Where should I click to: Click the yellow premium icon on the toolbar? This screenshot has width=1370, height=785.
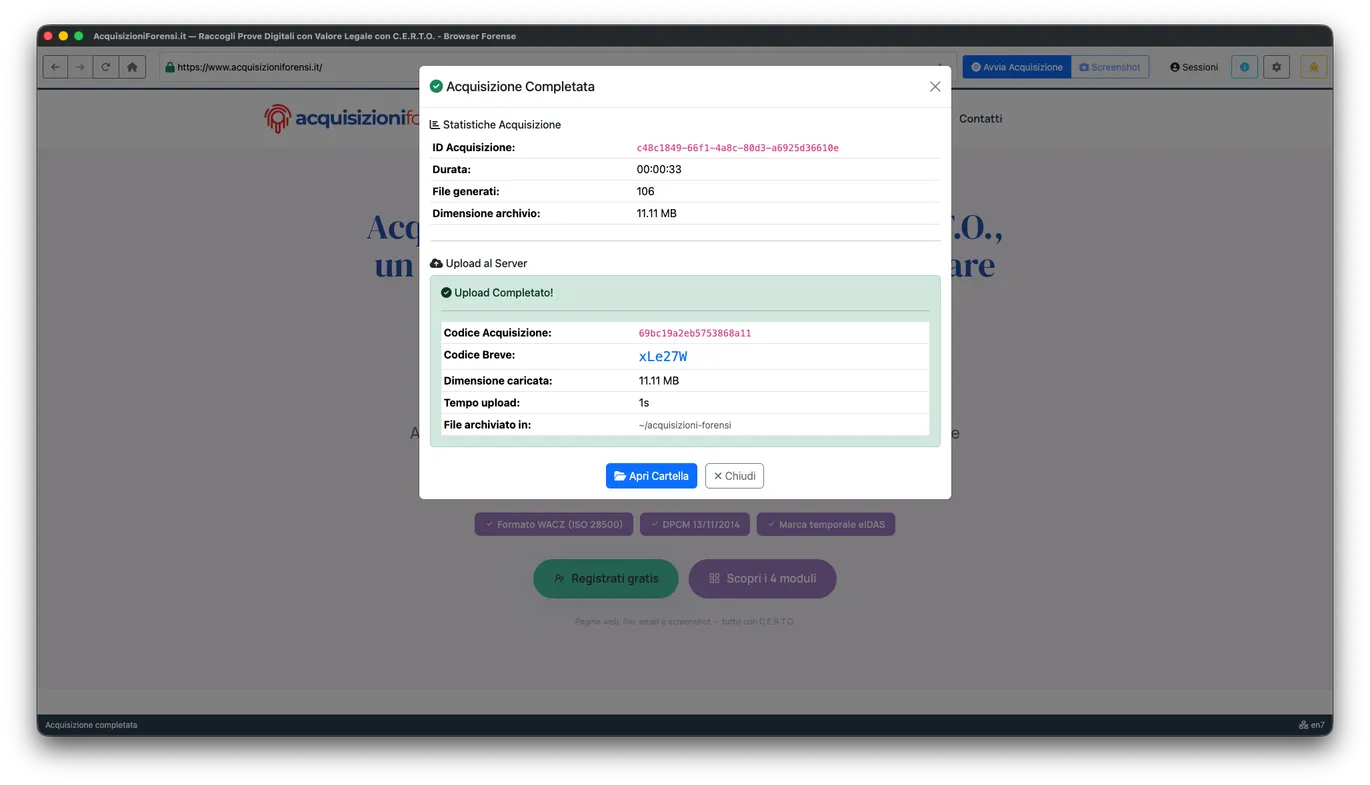(1313, 66)
